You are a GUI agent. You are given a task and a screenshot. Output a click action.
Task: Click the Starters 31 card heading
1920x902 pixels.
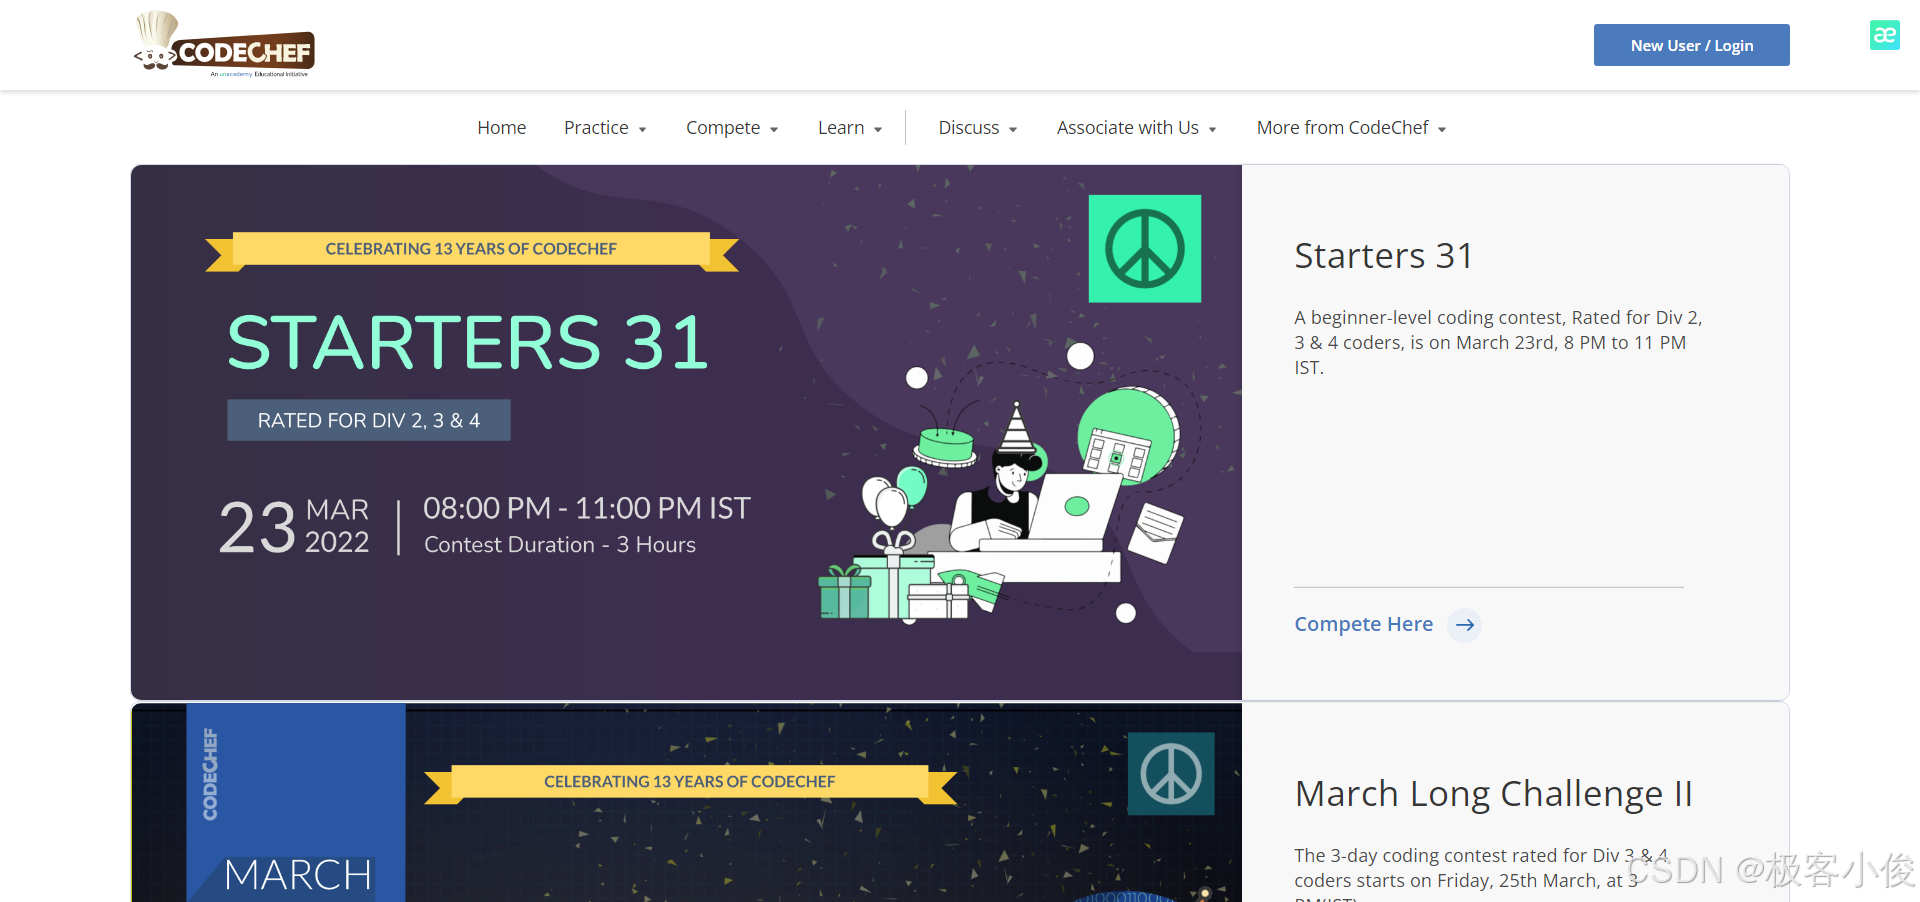(1384, 256)
